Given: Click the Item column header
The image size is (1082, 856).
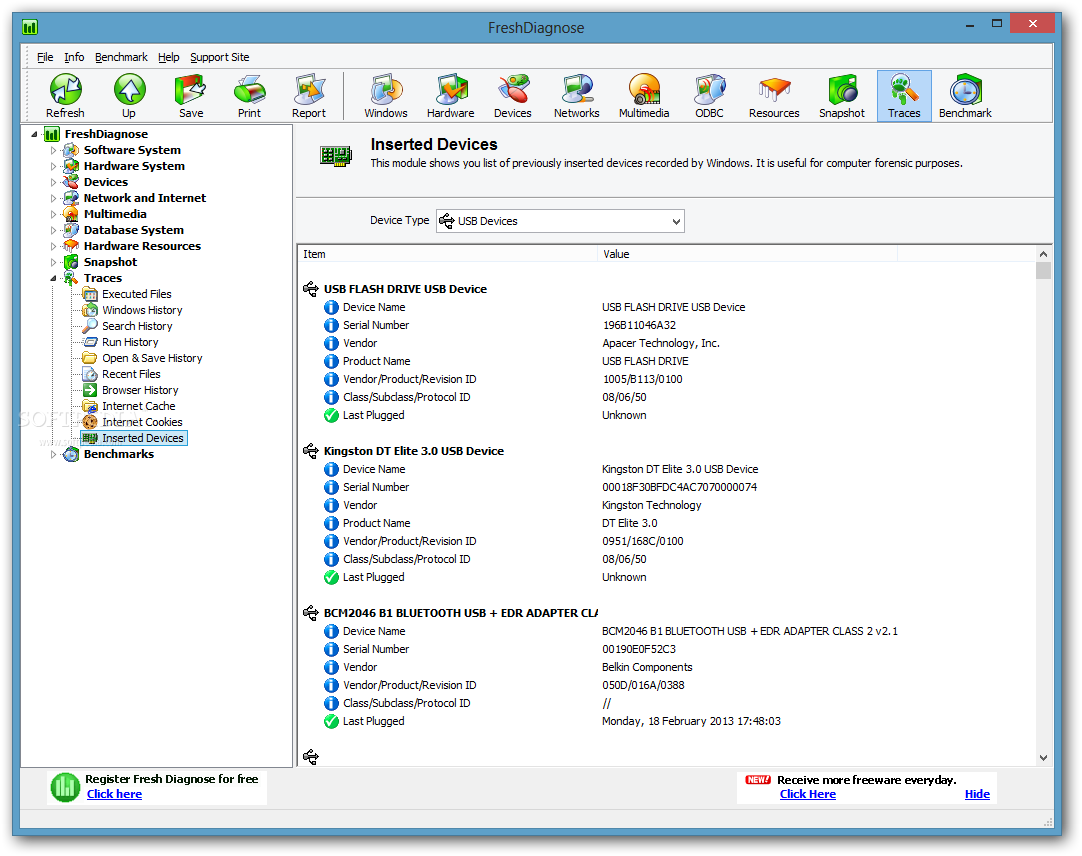Looking at the screenshot, I should (447, 254).
